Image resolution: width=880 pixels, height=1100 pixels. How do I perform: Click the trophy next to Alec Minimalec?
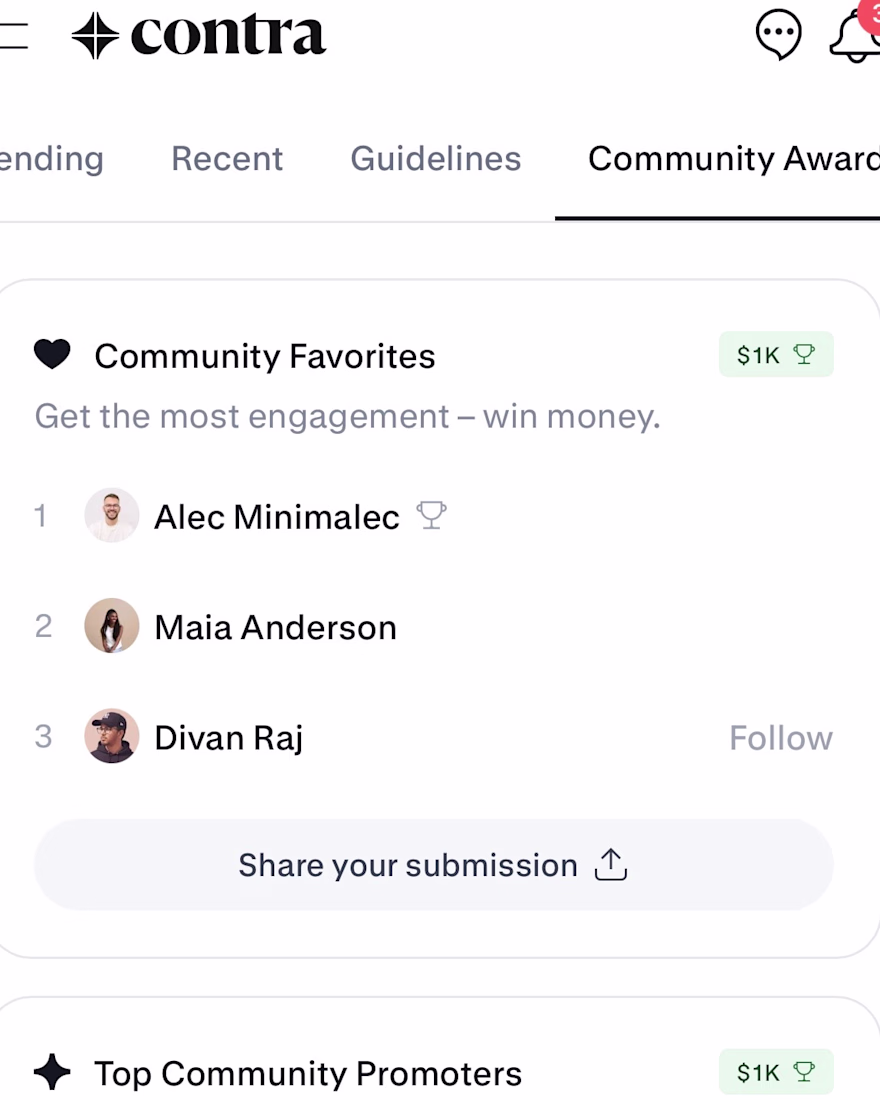pyautogui.click(x=431, y=516)
